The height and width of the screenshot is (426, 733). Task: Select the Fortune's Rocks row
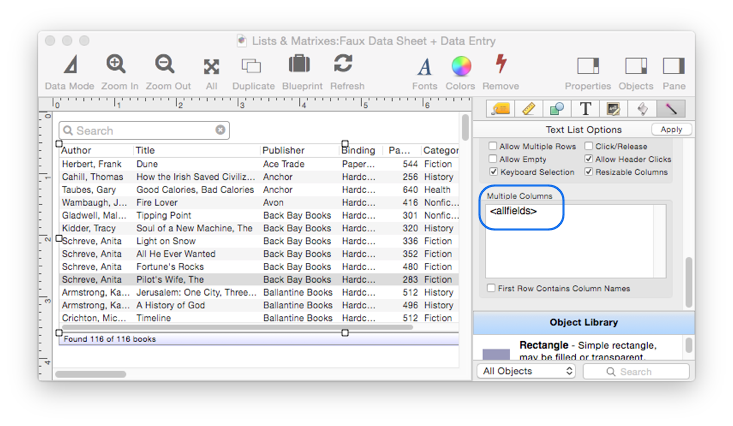(259, 267)
